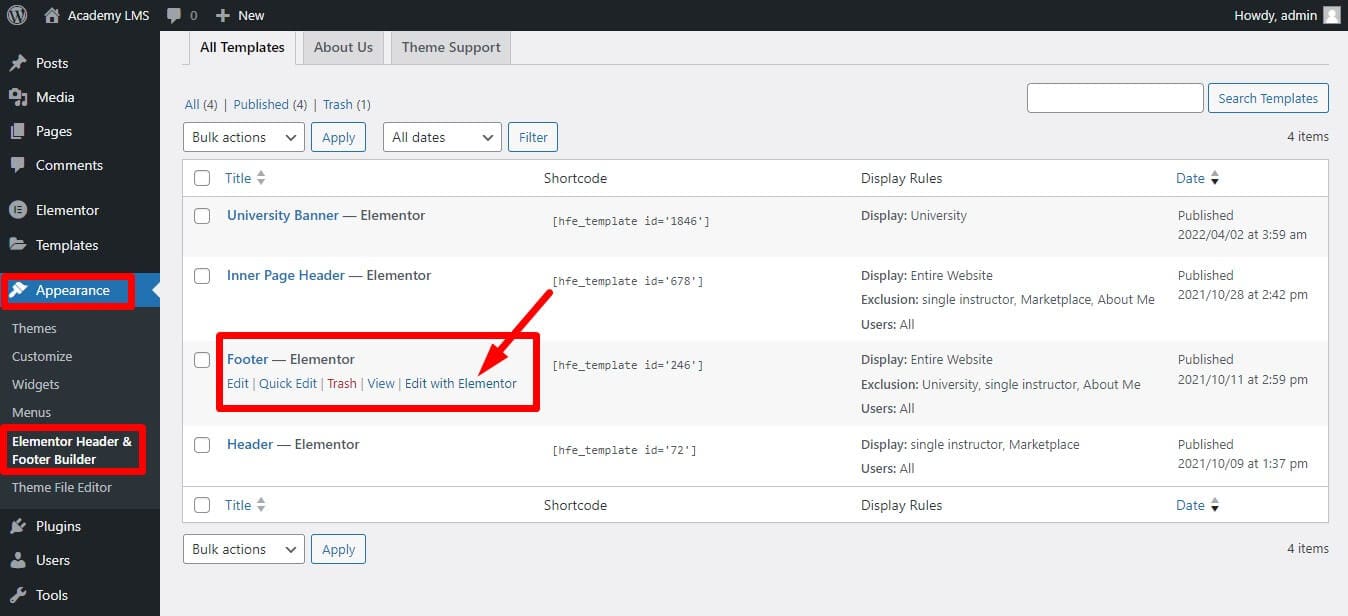Click the template search input field
1348x616 pixels.
click(1115, 98)
